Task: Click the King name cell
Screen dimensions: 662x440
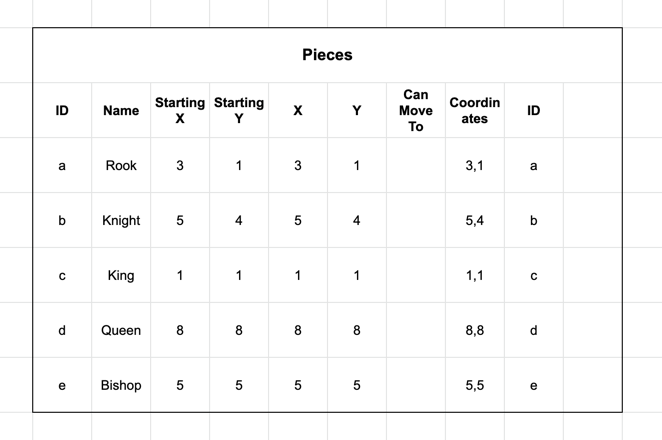Action: (x=121, y=275)
